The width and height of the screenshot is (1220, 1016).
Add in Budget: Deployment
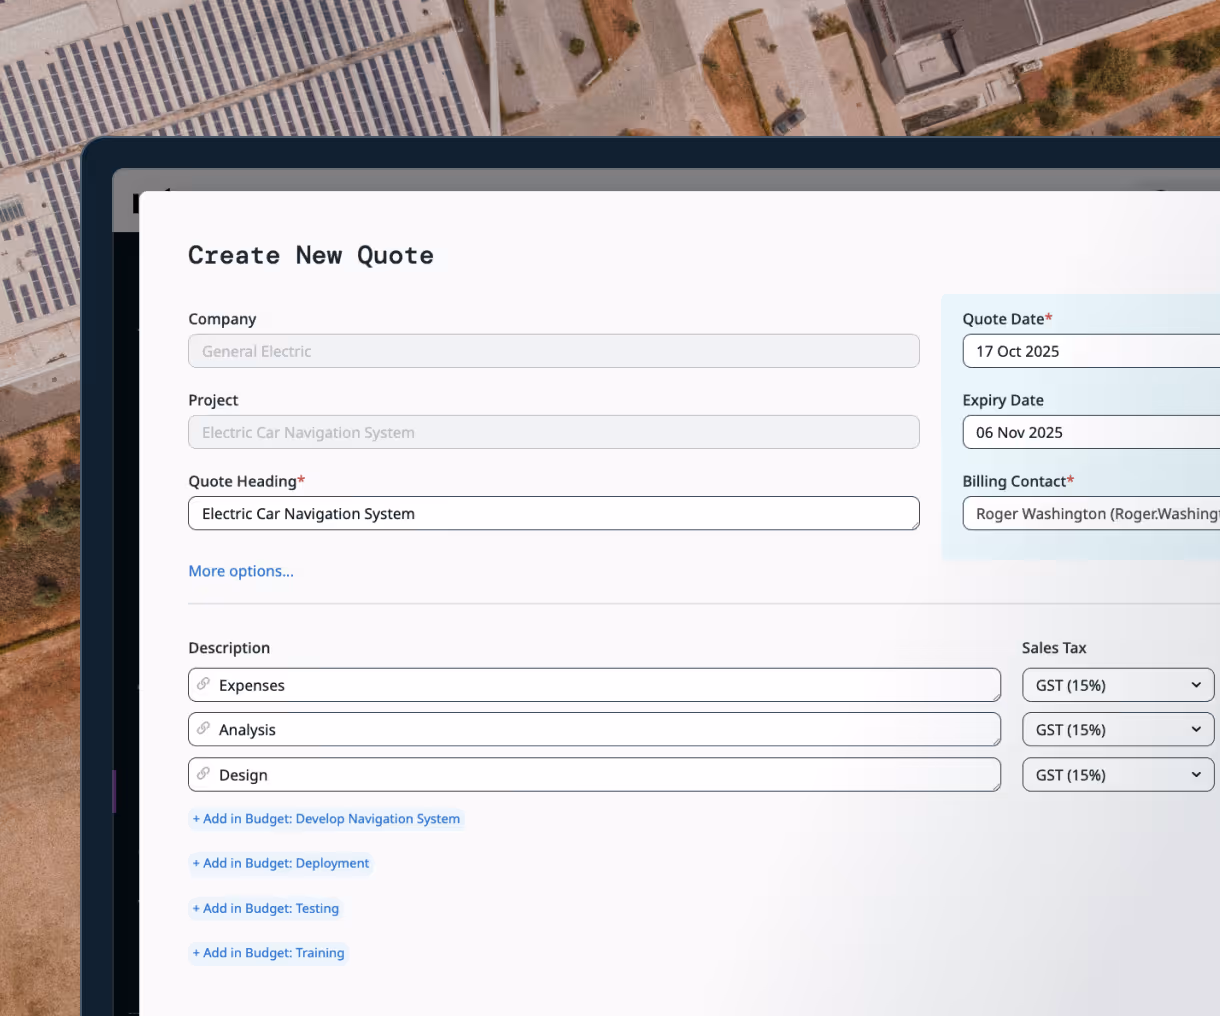pyautogui.click(x=281, y=863)
